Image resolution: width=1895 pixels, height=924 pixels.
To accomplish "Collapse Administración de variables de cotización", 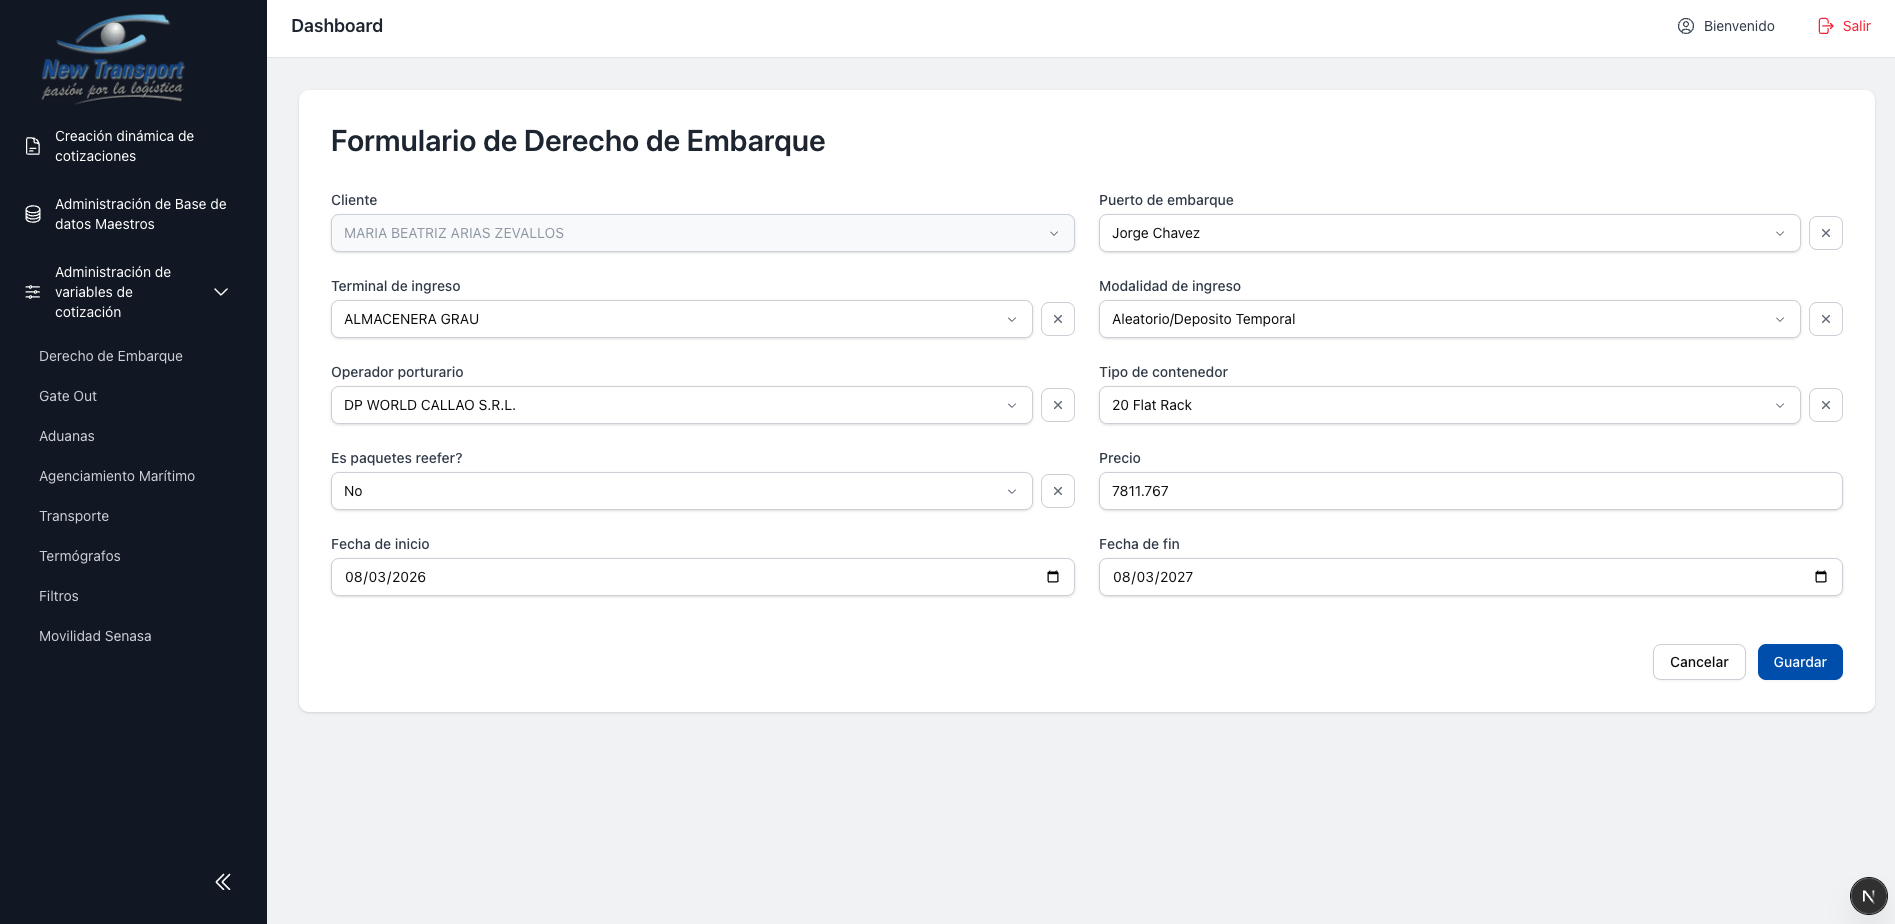I will coord(221,292).
